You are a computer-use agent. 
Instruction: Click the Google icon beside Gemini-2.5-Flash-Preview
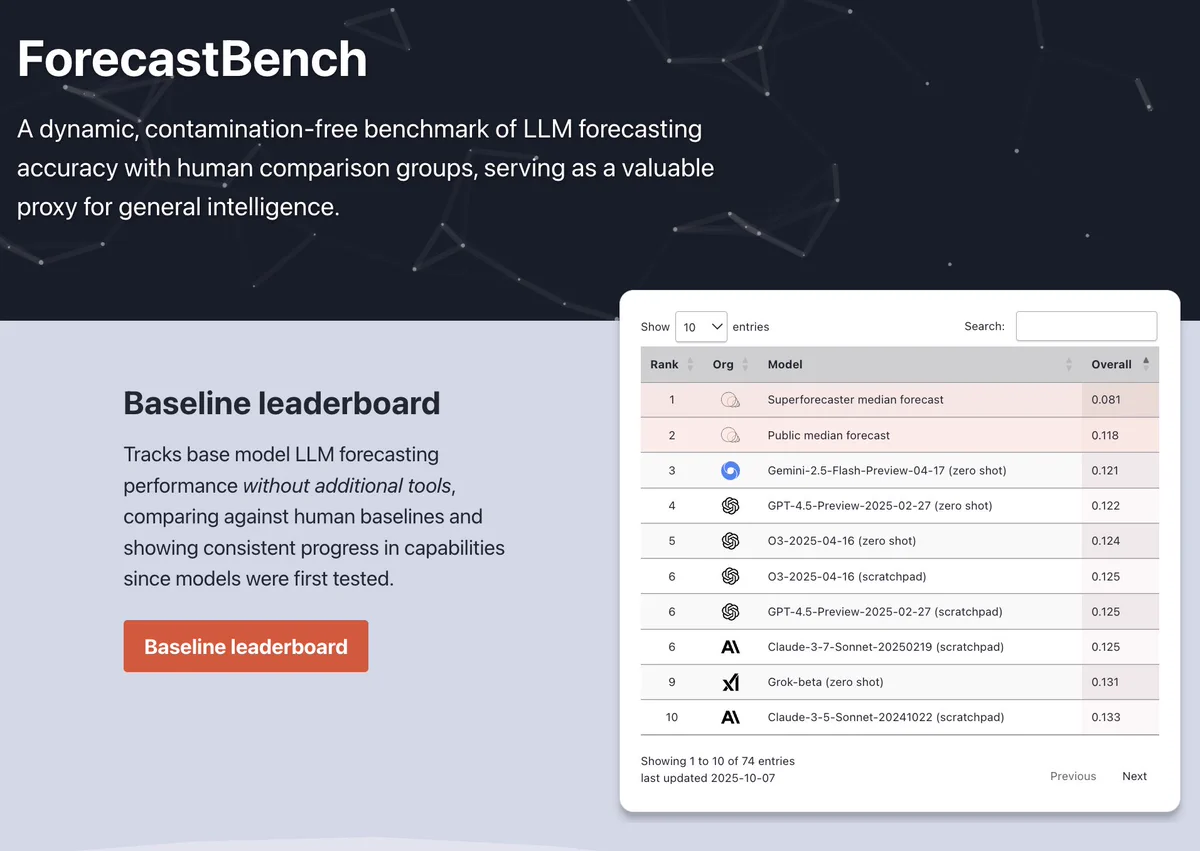[730, 470]
